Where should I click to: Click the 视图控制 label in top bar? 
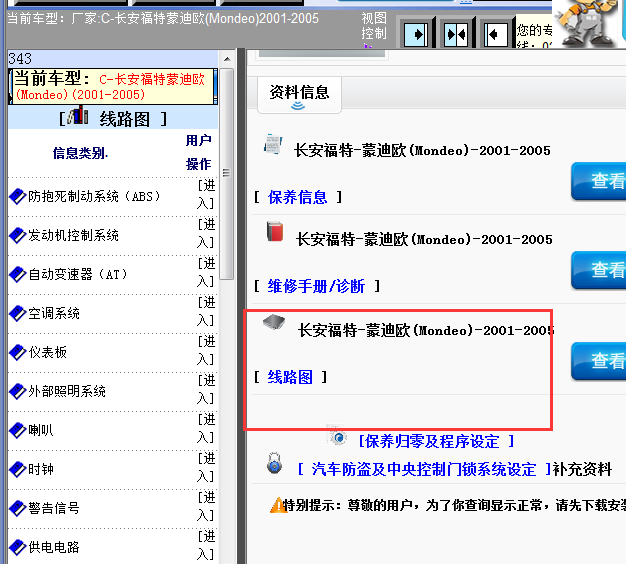point(374,26)
